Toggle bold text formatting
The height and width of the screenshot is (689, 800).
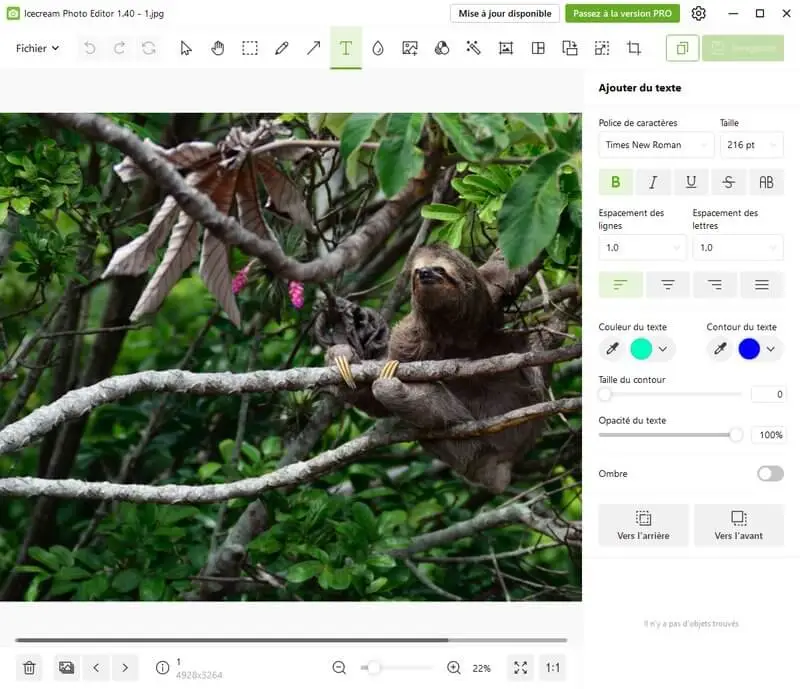pyautogui.click(x=616, y=182)
